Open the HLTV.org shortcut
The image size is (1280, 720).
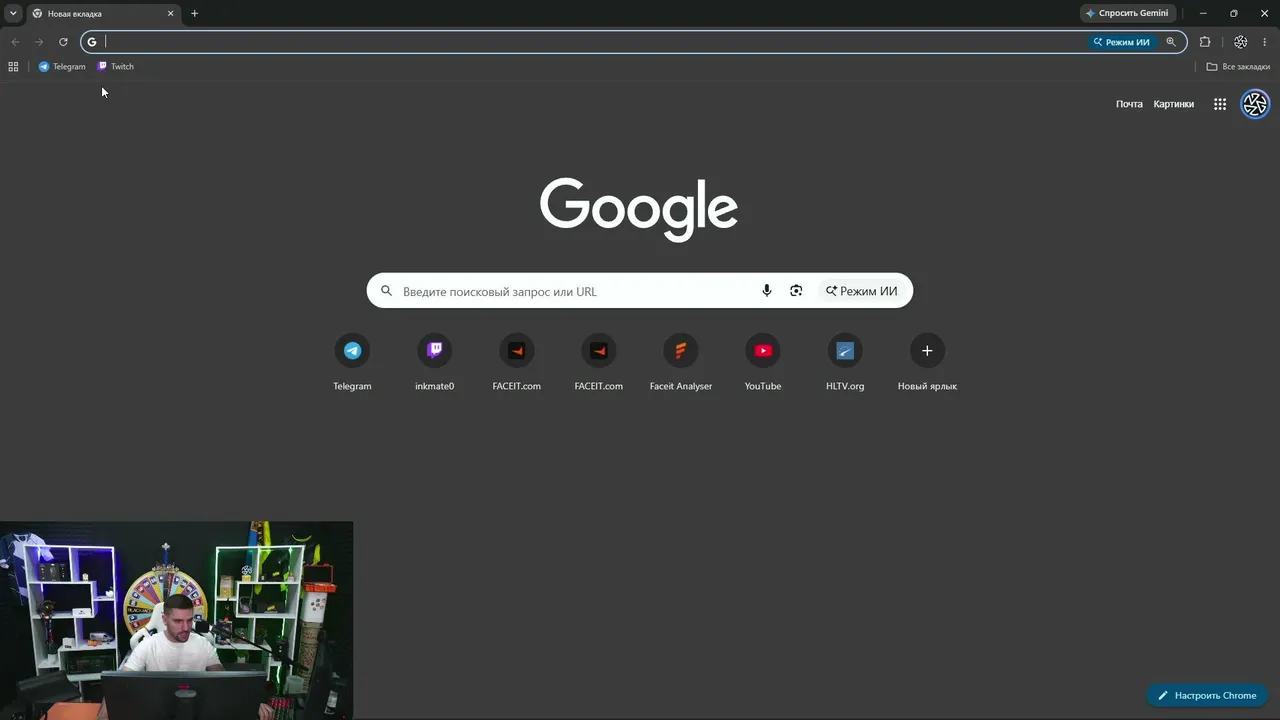pyautogui.click(x=845, y=363)
